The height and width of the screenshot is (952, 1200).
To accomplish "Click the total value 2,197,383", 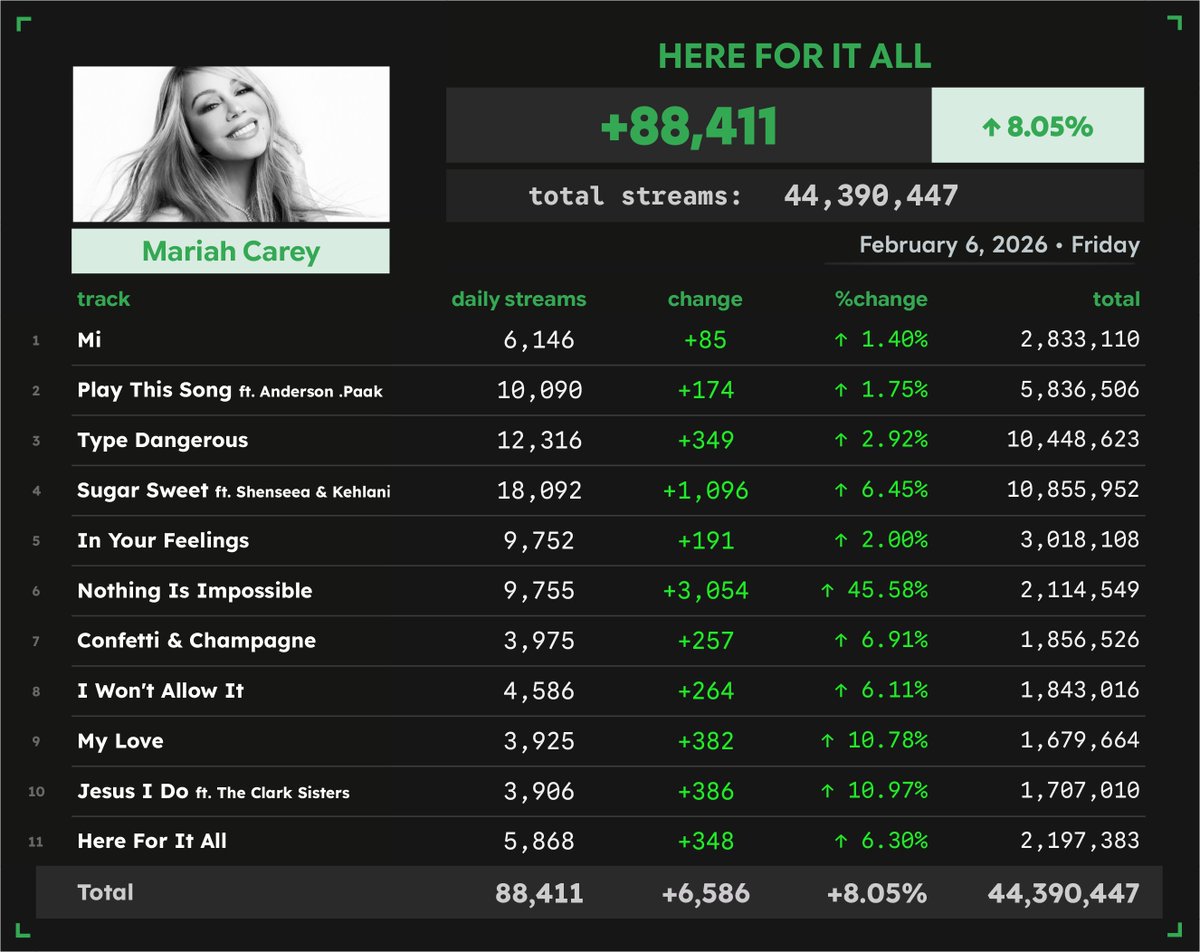I will point(1080,840).
